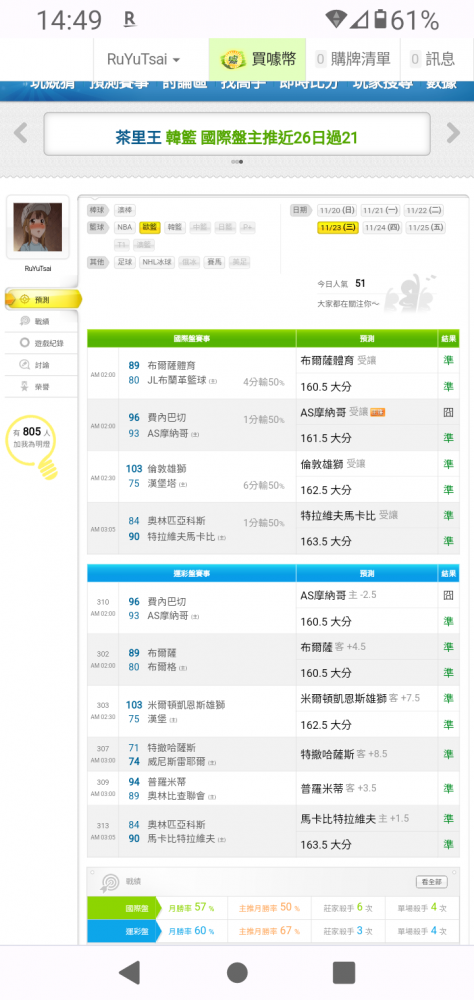Image resolution: width=474 pixels, height=1000 pixels.
Task: Select the 韓籃 league filter
Action: (173, 227)
